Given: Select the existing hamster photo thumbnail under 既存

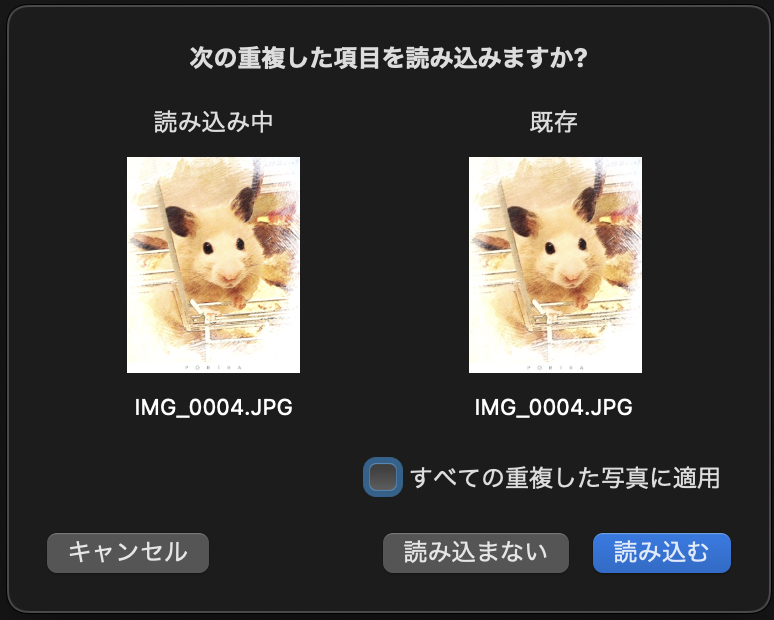Looking at the screenshot, I should point(555,265).
